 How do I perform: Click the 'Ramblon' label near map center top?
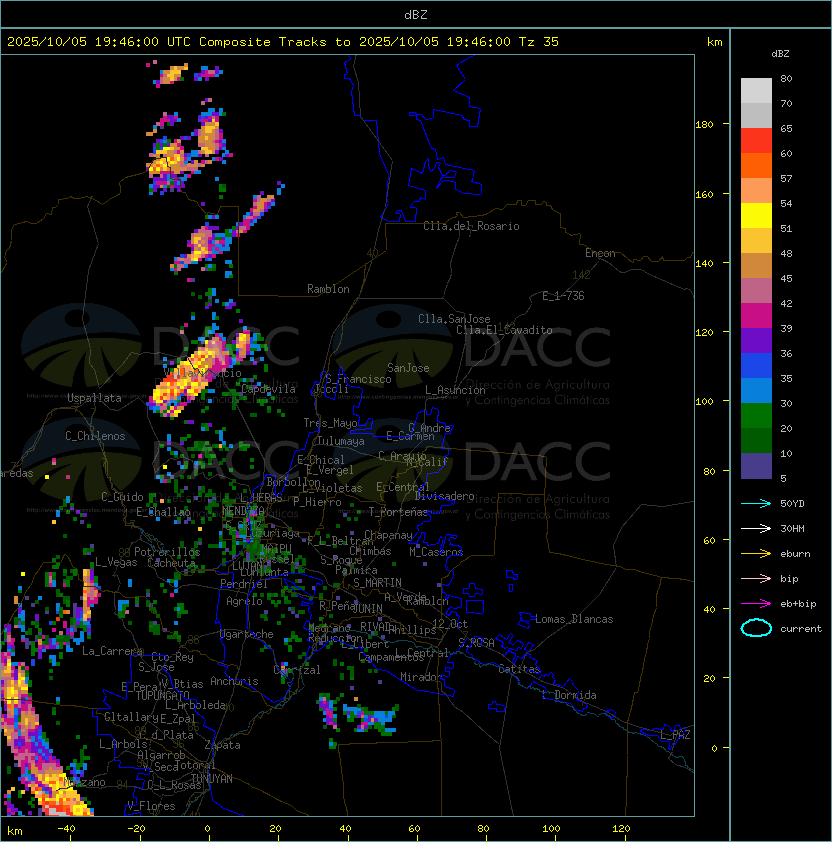(328, 289)
